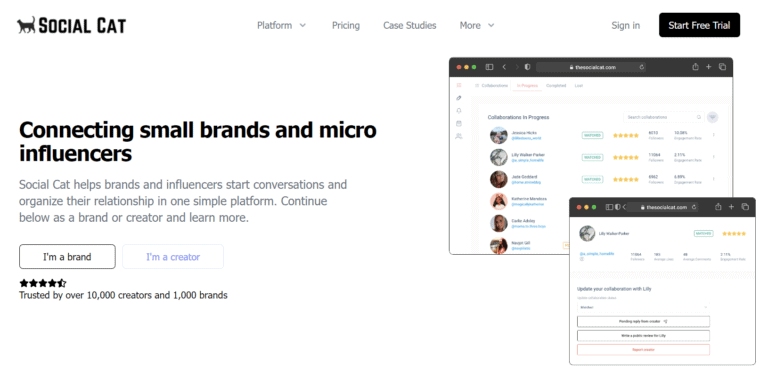Click Katherine Mendoza's avatar

499,201
